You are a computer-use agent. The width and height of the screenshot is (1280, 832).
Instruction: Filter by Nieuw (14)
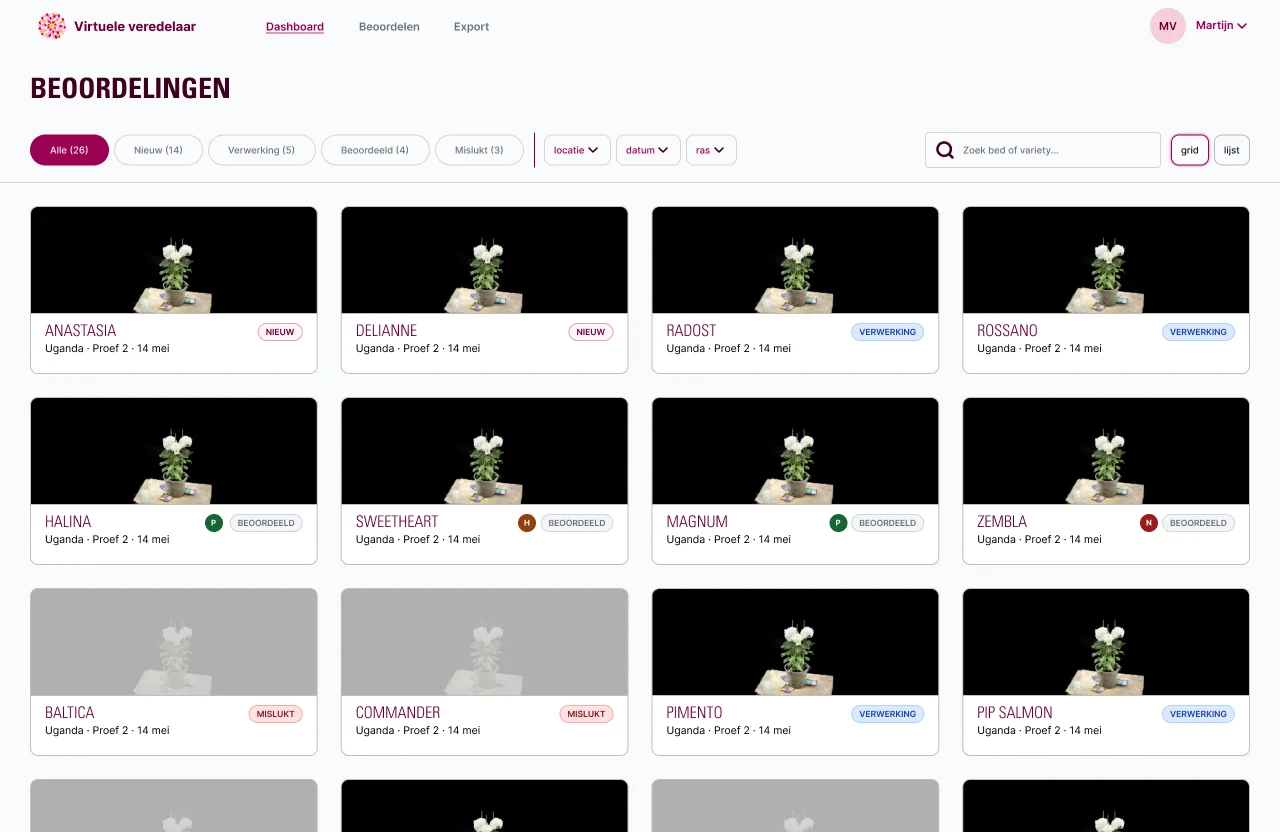click(x=159, y=150)
